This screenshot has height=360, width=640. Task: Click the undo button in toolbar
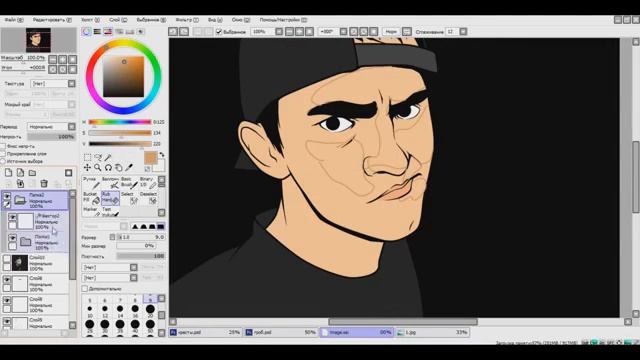(x=173, y=31)
